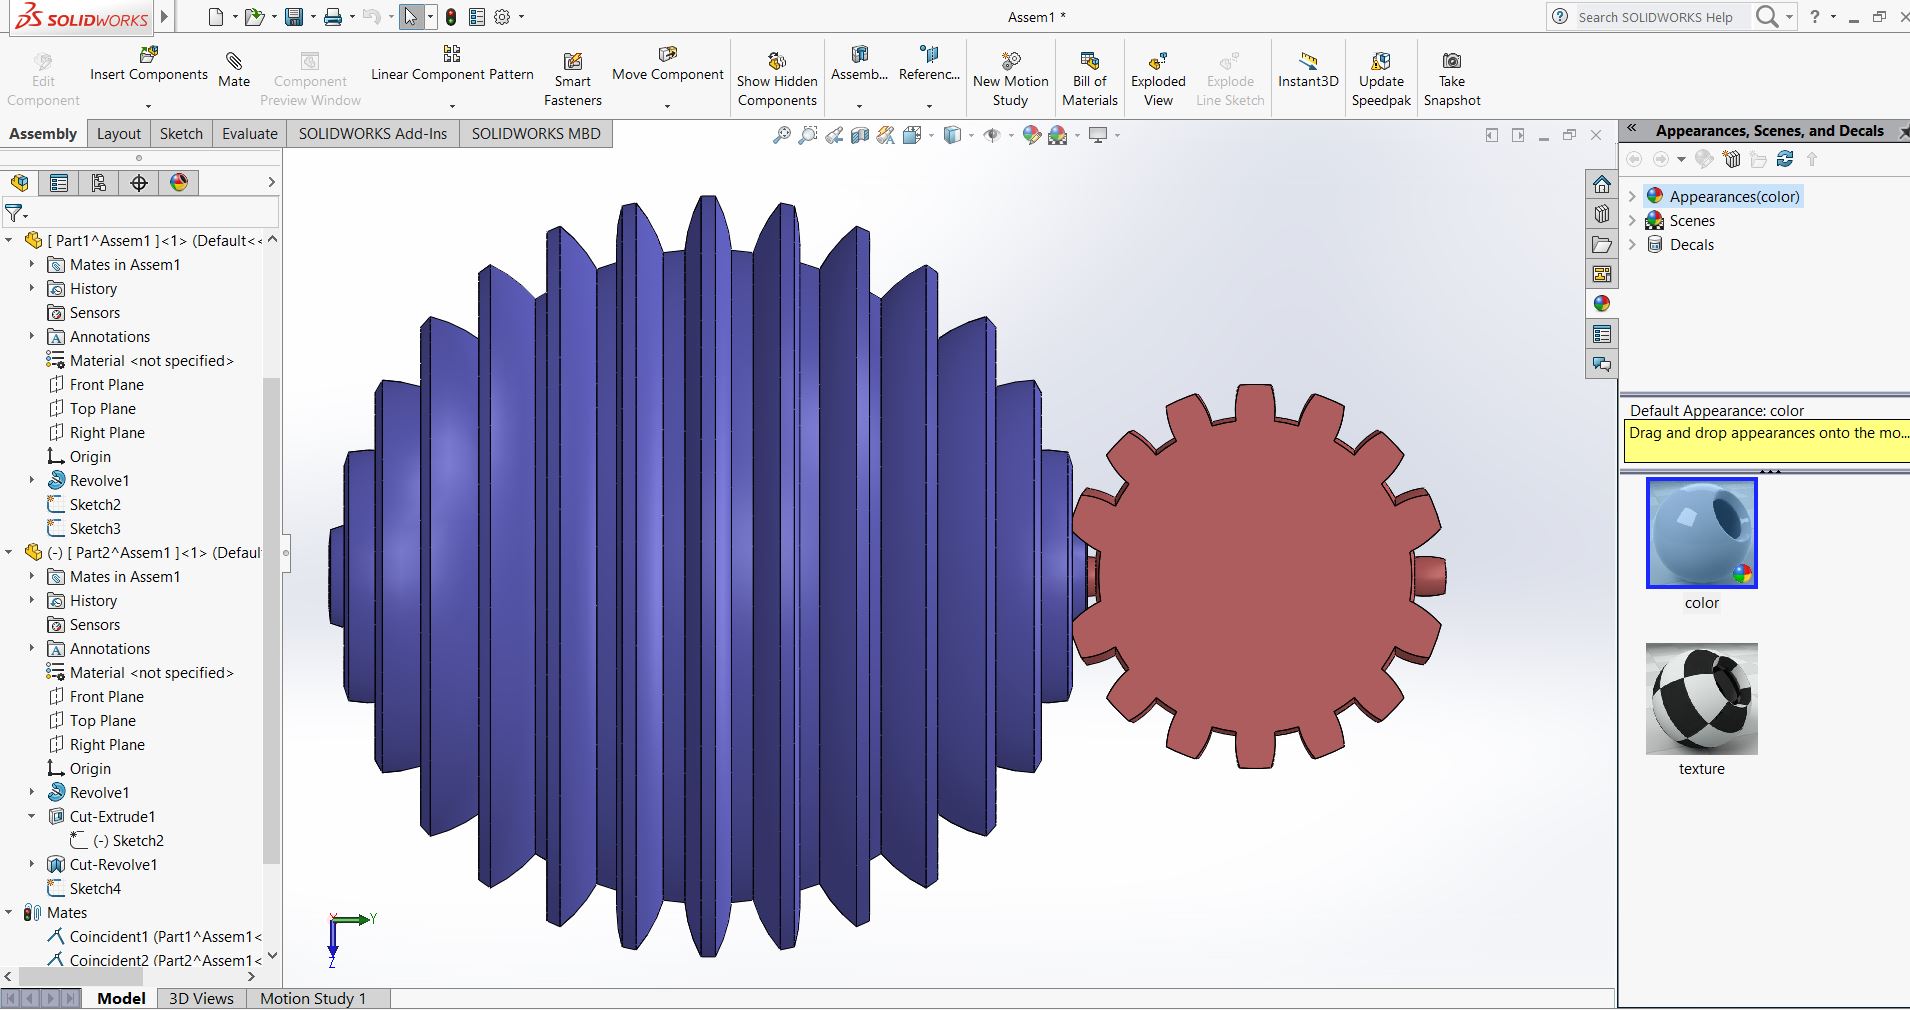Screen dimensions: 1910x1010
Task: Click Zoom to Fit in view toolbar
Action: (x=782, y=135)
